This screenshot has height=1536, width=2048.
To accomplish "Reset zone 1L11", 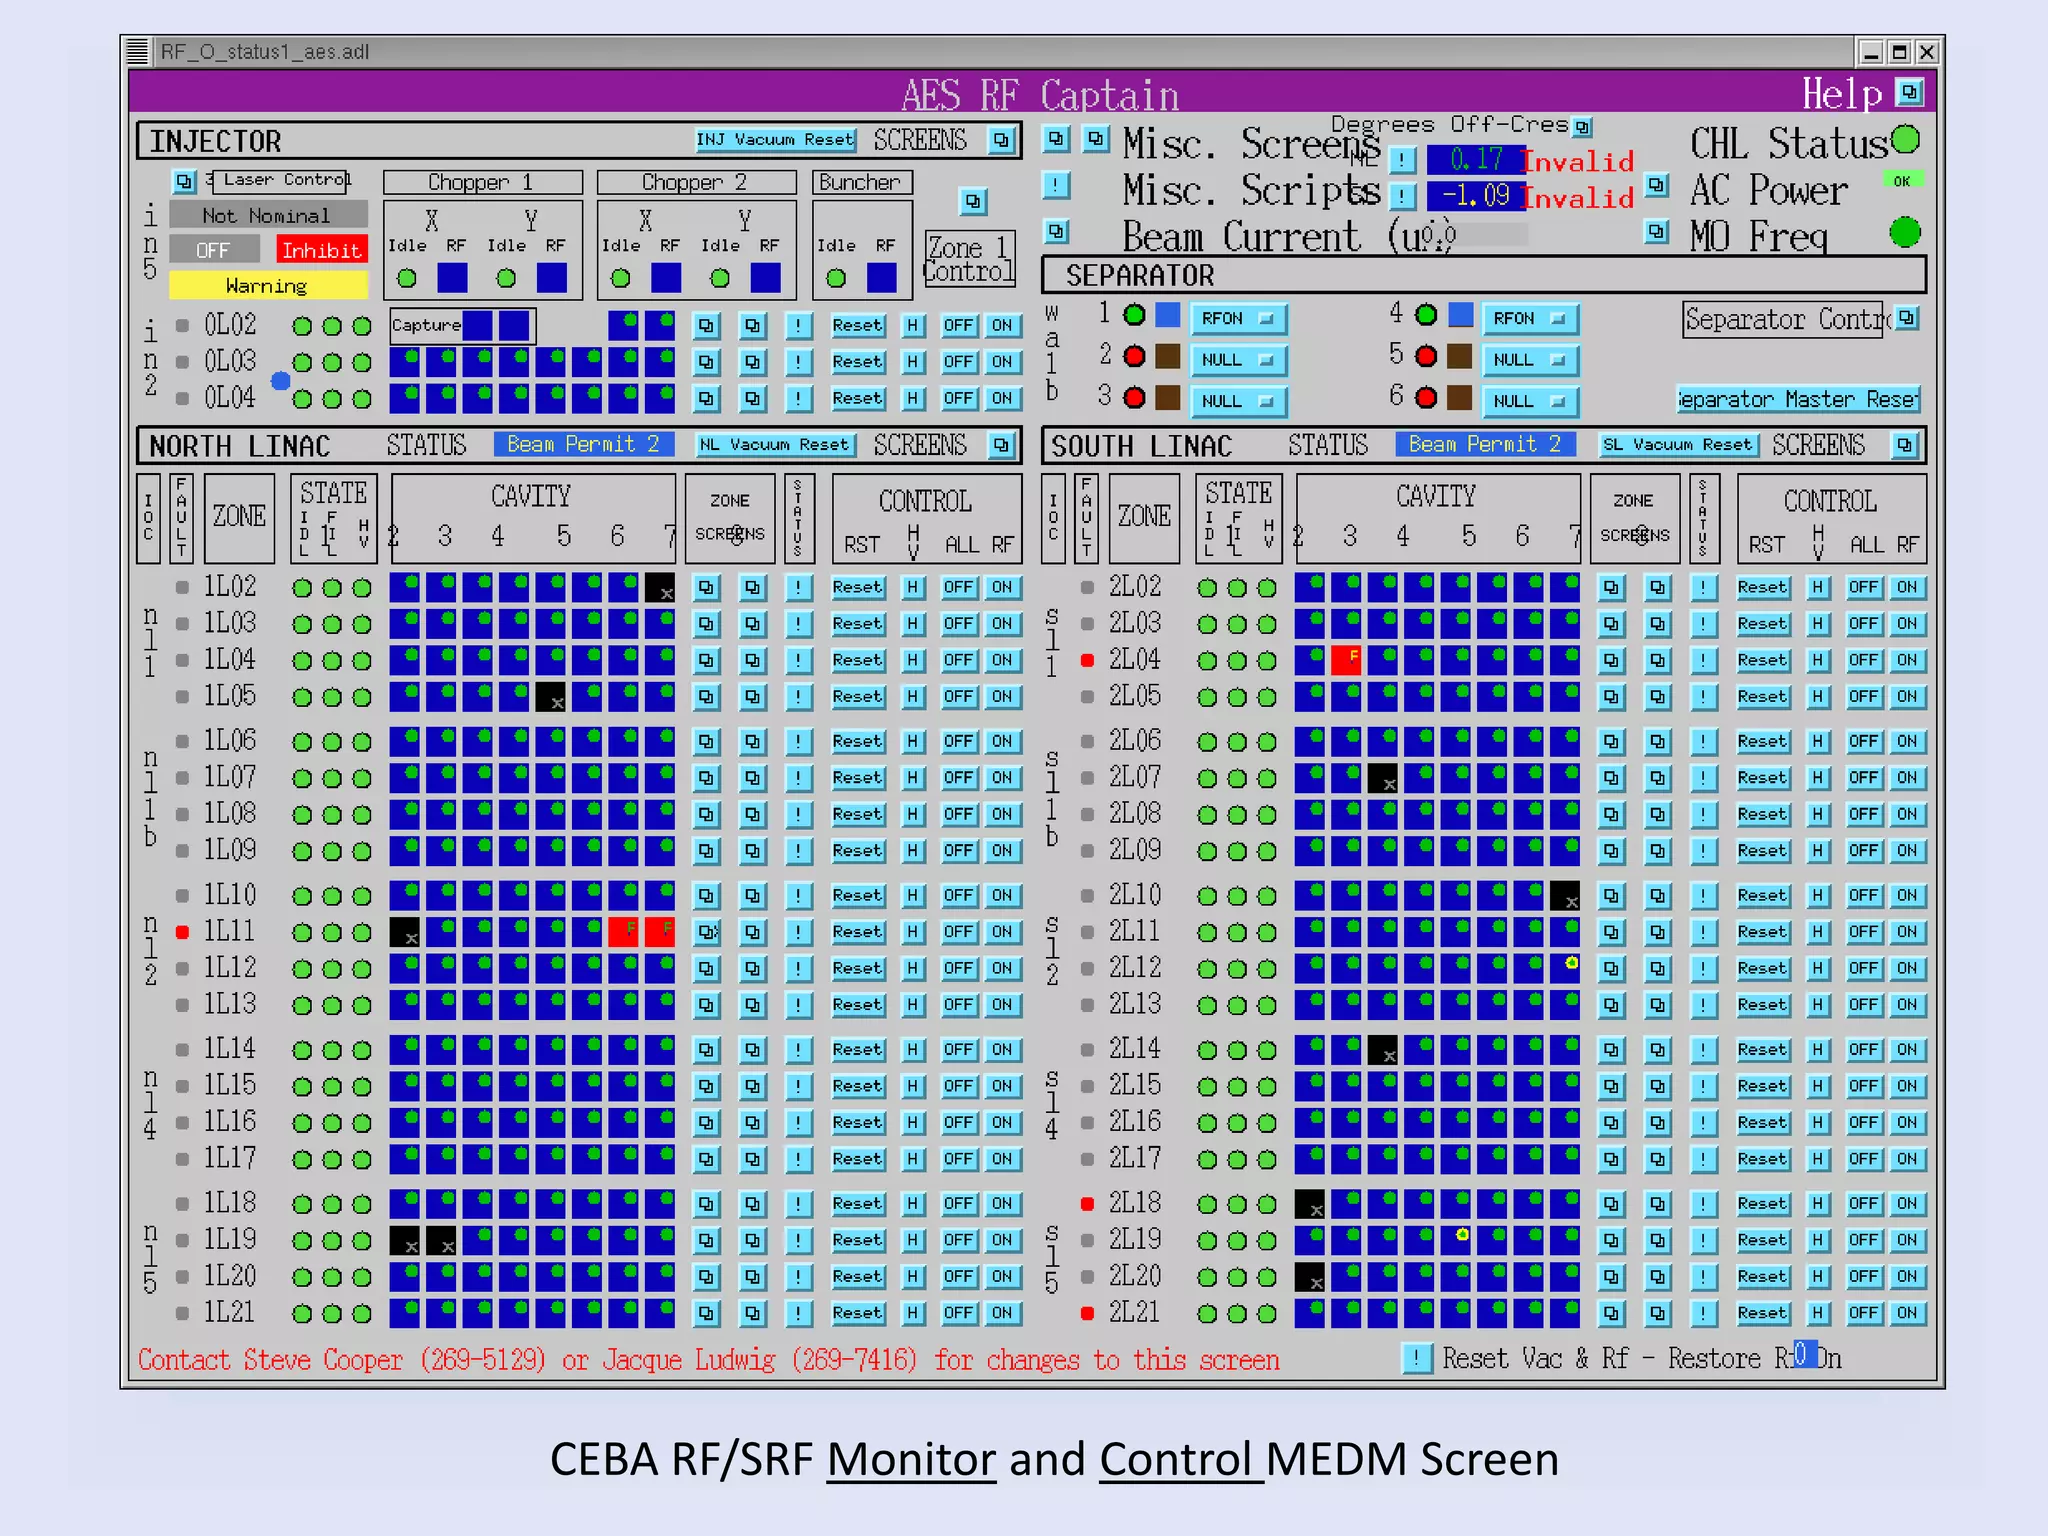I will [857, 931].
